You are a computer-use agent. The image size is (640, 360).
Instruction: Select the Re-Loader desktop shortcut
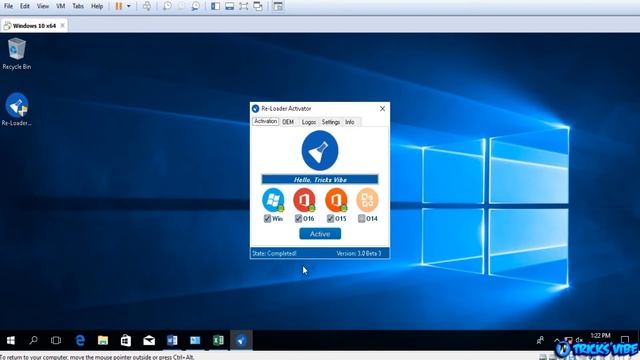click(x=17, y=110)
